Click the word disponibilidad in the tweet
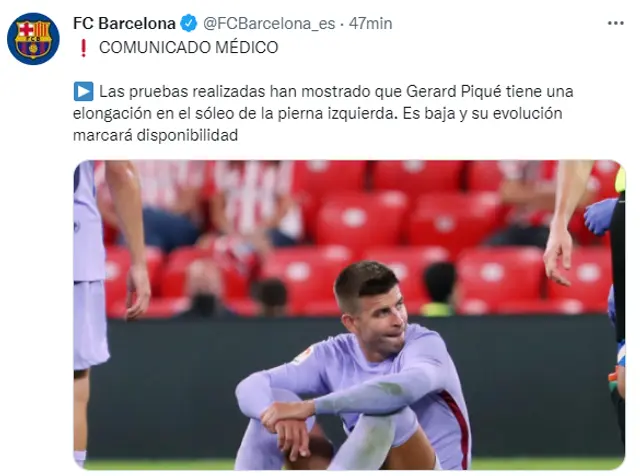Screen dimensions: 640x476 pos(187,135)
